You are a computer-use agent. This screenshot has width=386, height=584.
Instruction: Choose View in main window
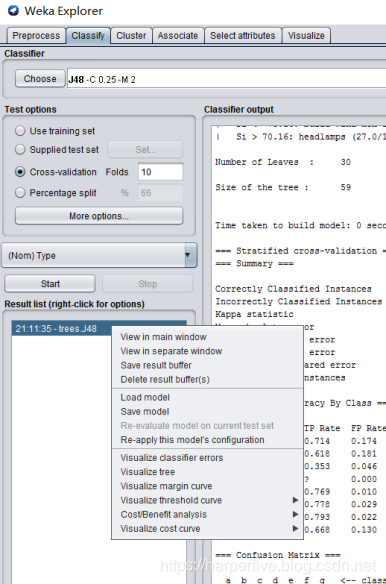(207, 337)
